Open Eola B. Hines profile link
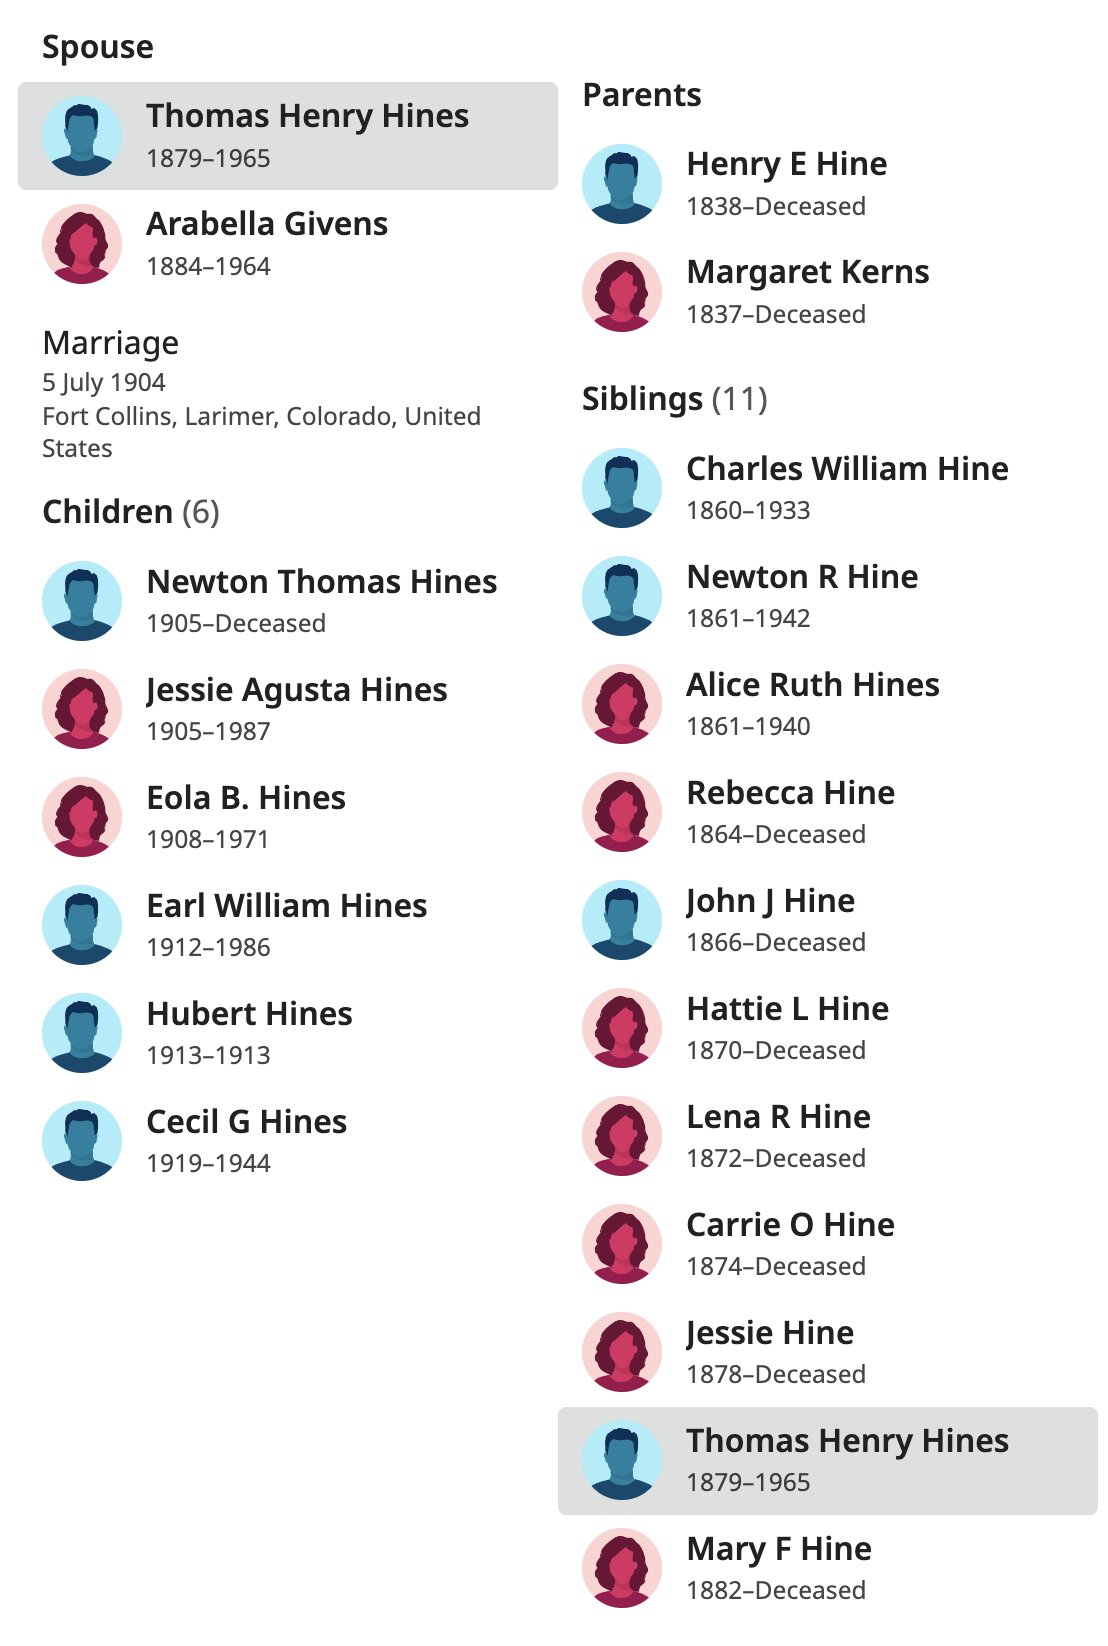The image size is (1108, 1646). tap(246, 798)
